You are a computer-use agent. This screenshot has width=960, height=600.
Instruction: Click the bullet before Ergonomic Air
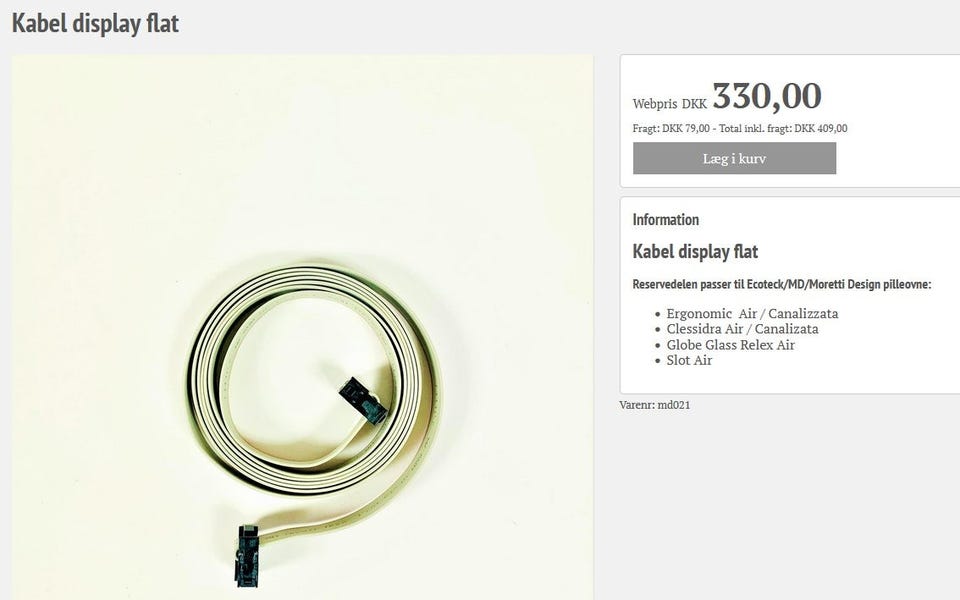point(658,314)
